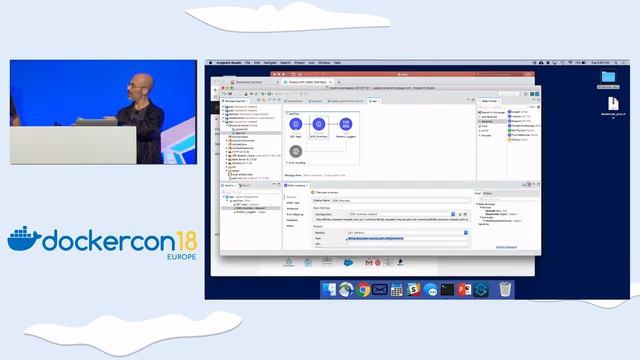Image resolution: width=640 pixels, height=360 pixels.
Task: Open the Run menu
Action: click(x=311, y=63)
